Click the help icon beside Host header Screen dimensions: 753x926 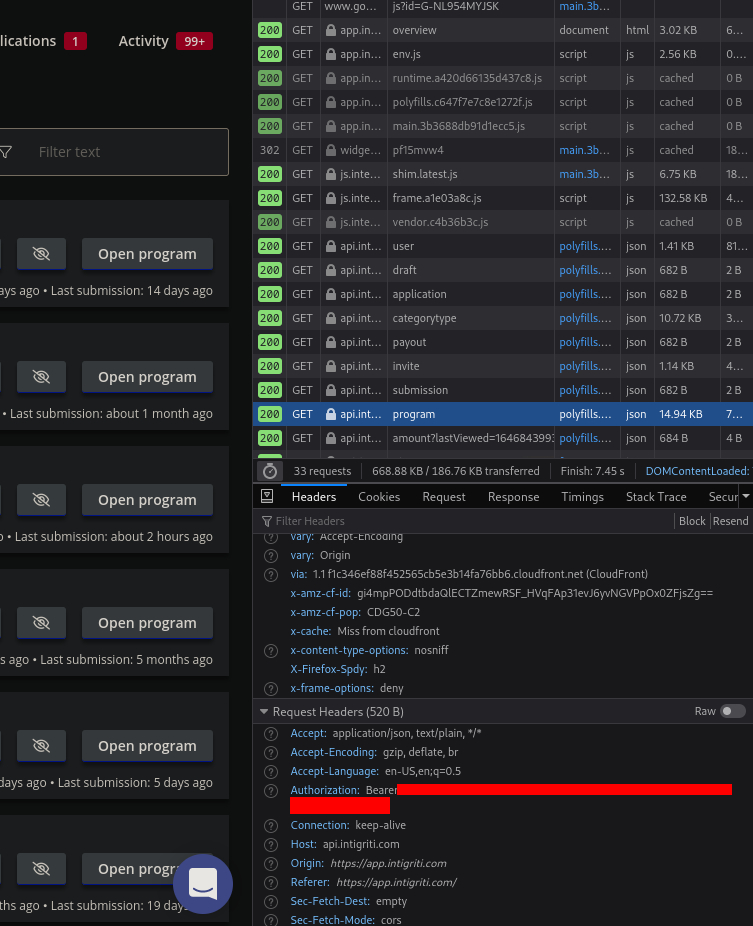point(271,845)
